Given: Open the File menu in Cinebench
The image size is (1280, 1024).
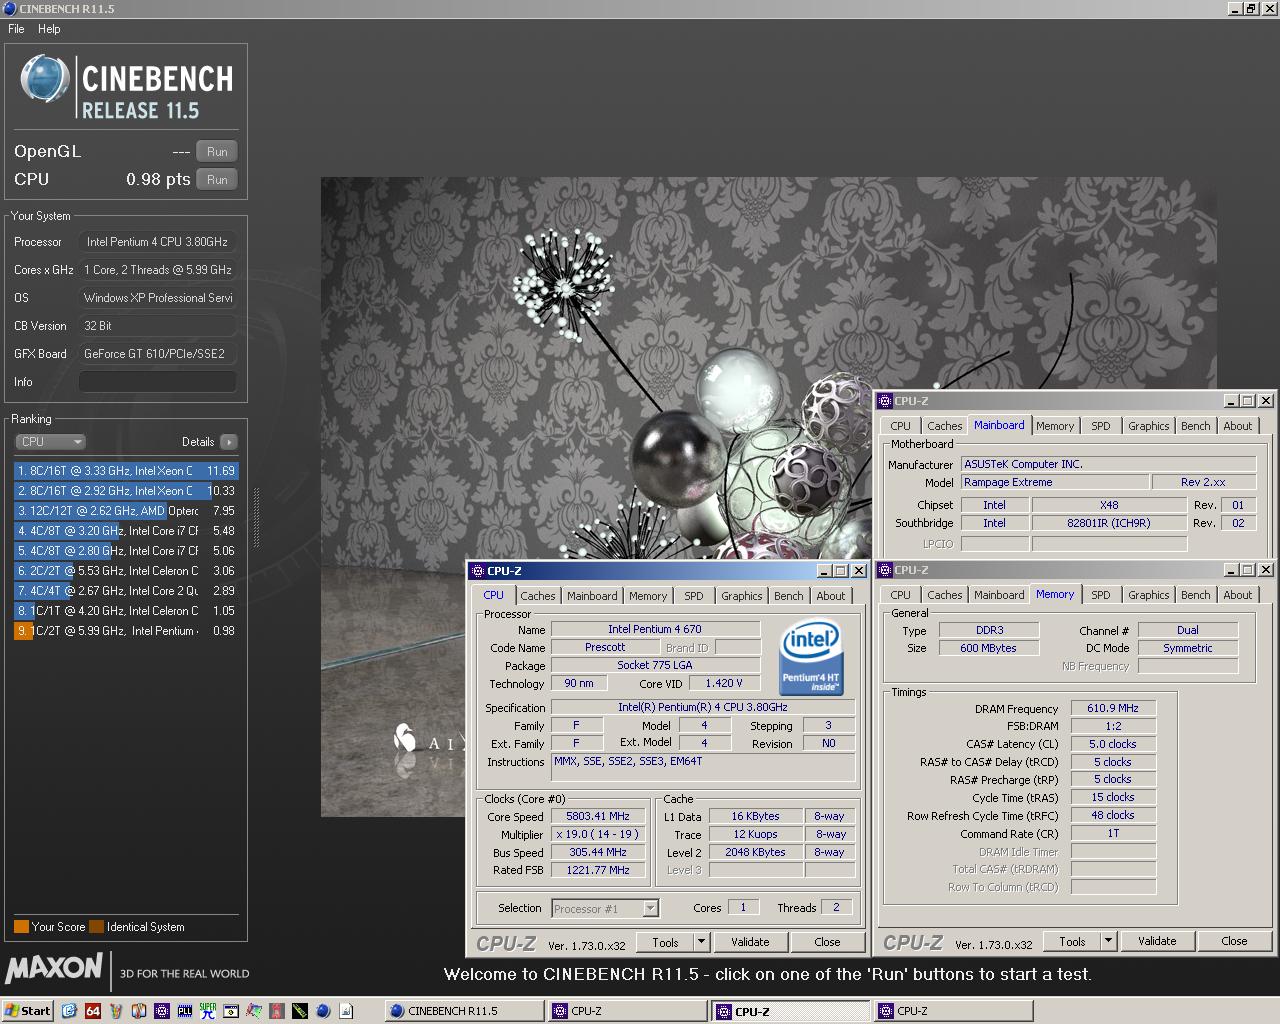Looking at the screenshot, I should pyautogui.click(x=17, y=29).
